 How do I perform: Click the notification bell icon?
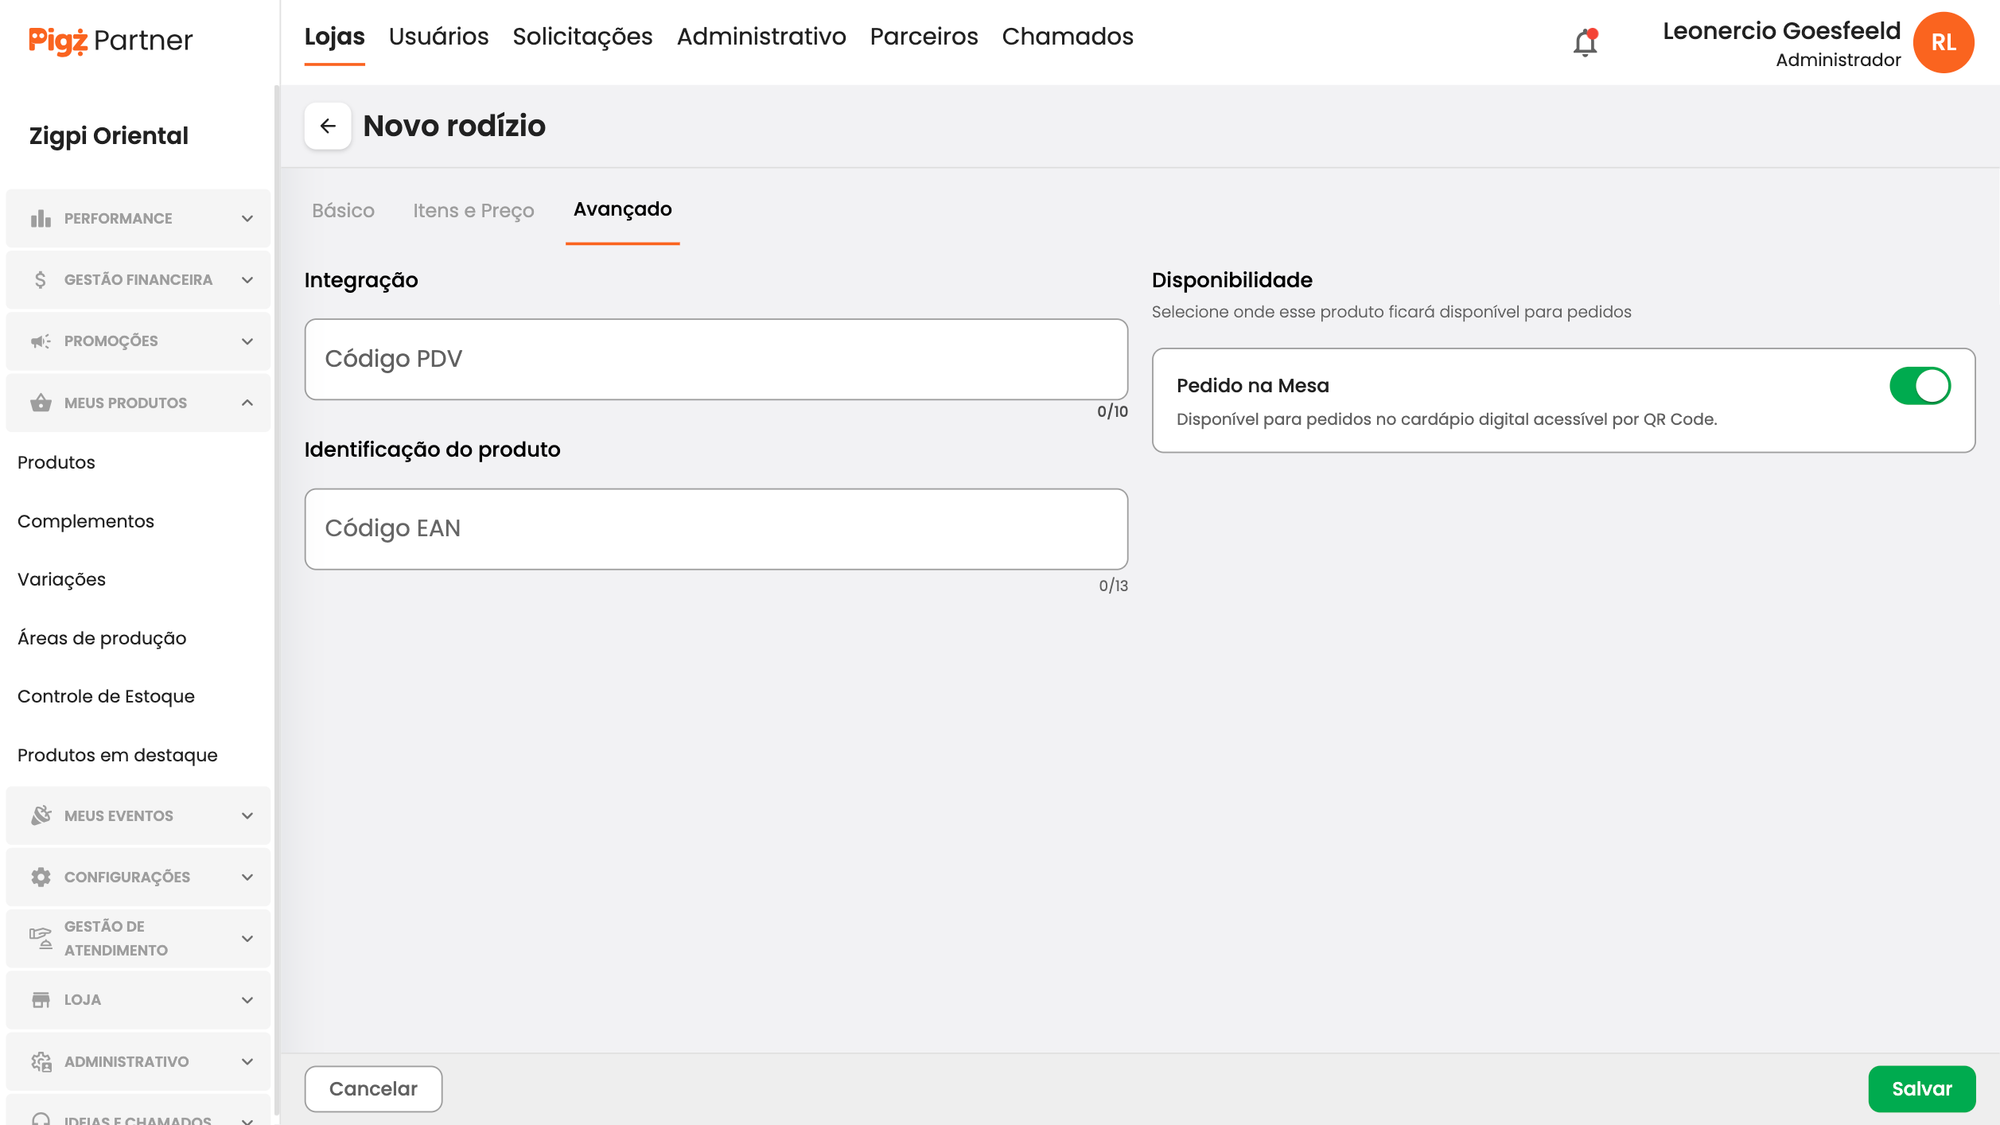(x=1585, y=43)
